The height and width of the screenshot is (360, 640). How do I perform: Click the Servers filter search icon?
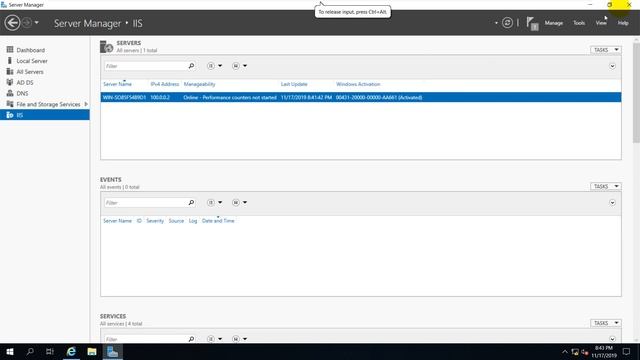pyautogui.click(x=191, y=66)
